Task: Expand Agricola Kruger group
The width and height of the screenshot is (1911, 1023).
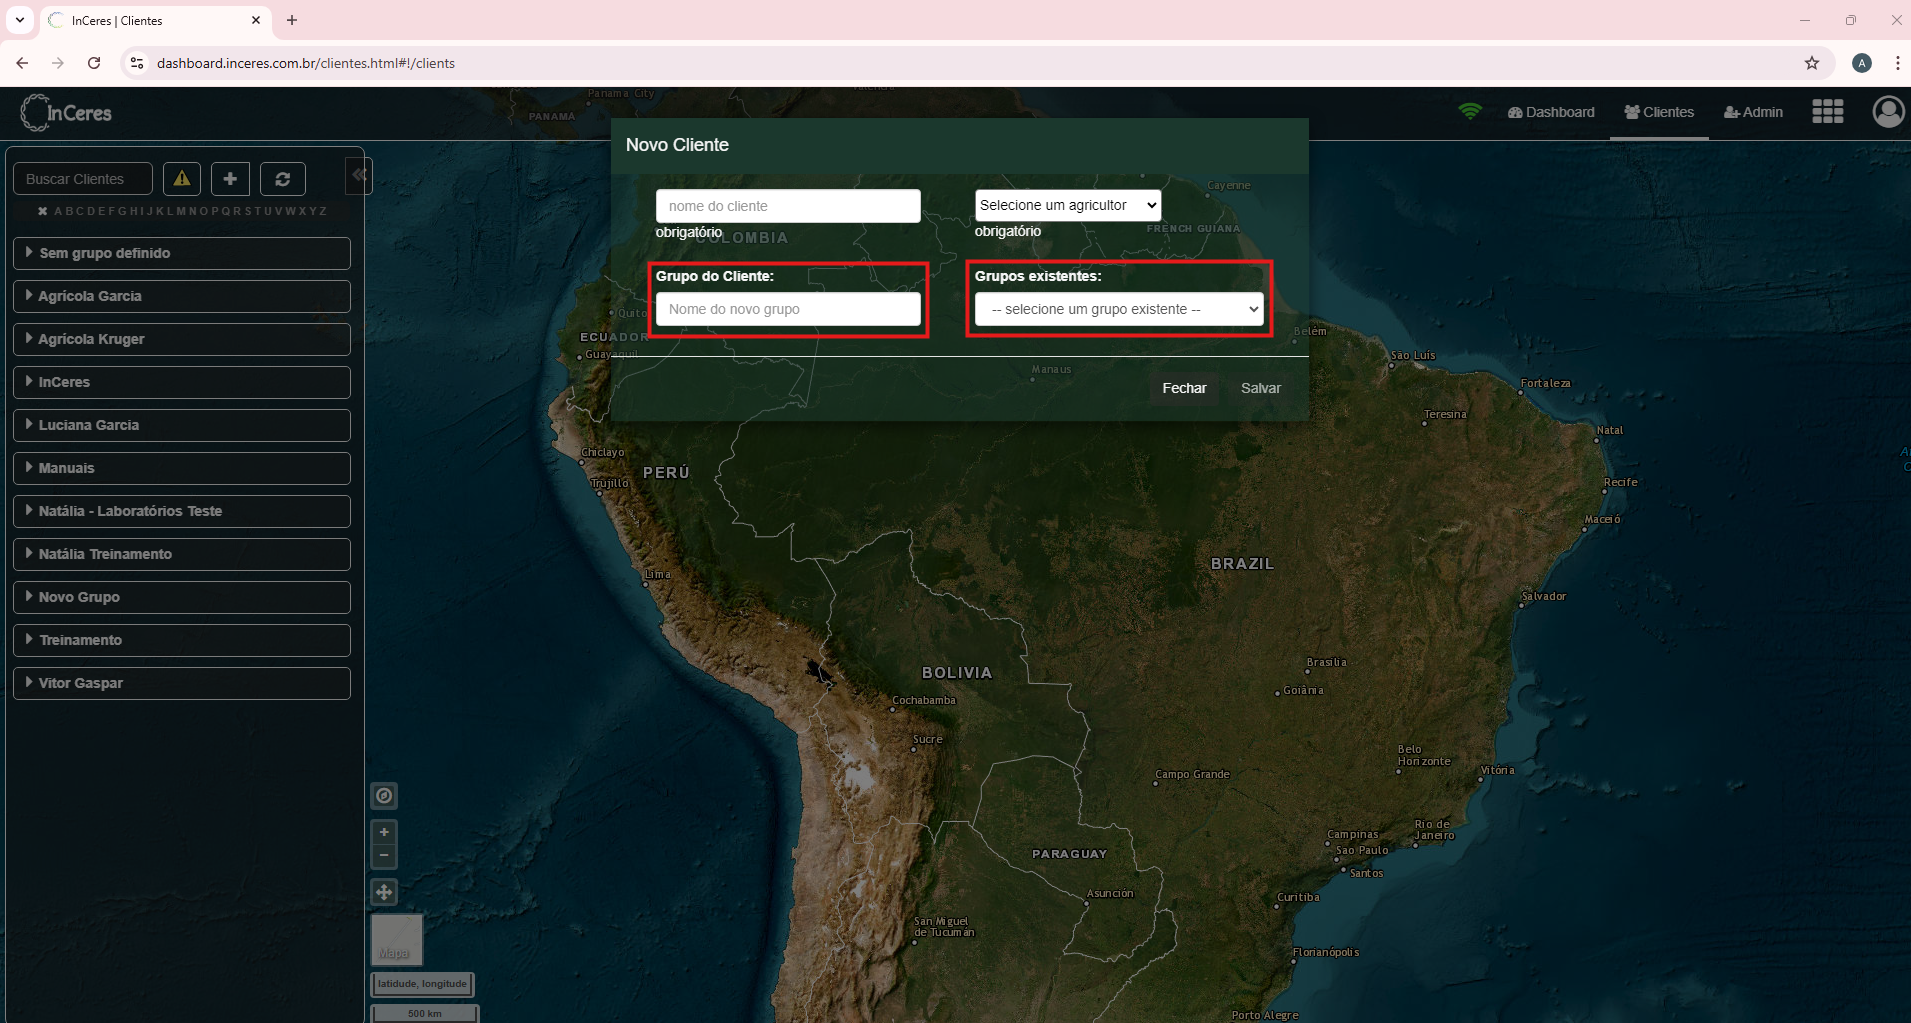Action: [182, 339]
